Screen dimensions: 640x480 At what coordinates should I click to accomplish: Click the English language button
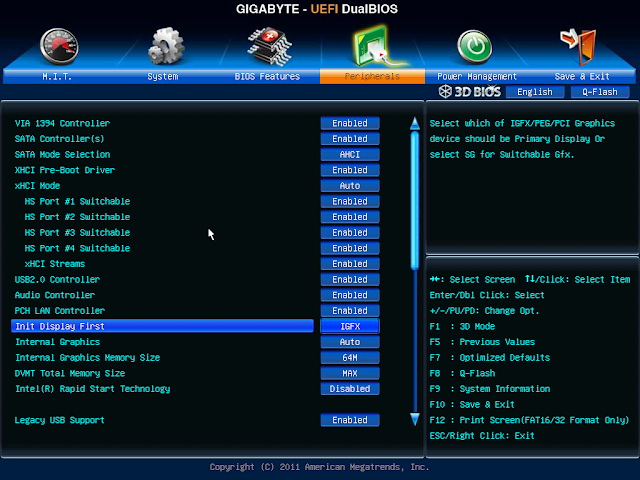tap(535, 92)
